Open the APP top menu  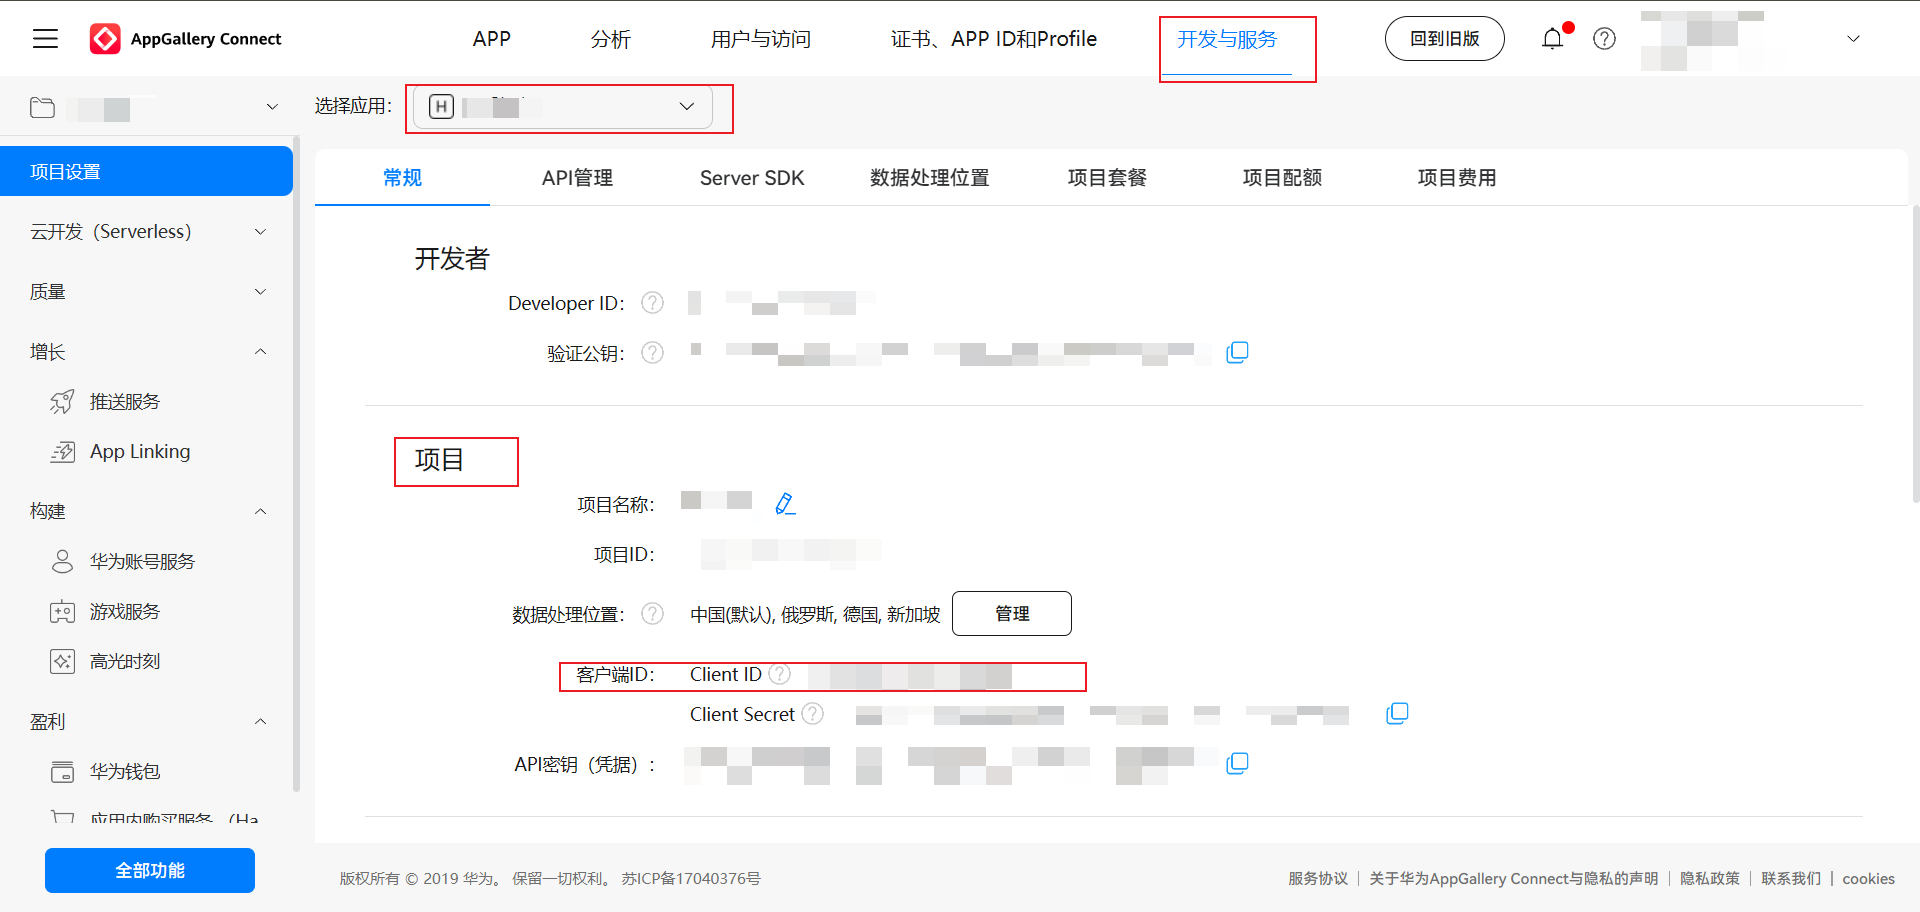pyautogui.click(x=492, y=39)
